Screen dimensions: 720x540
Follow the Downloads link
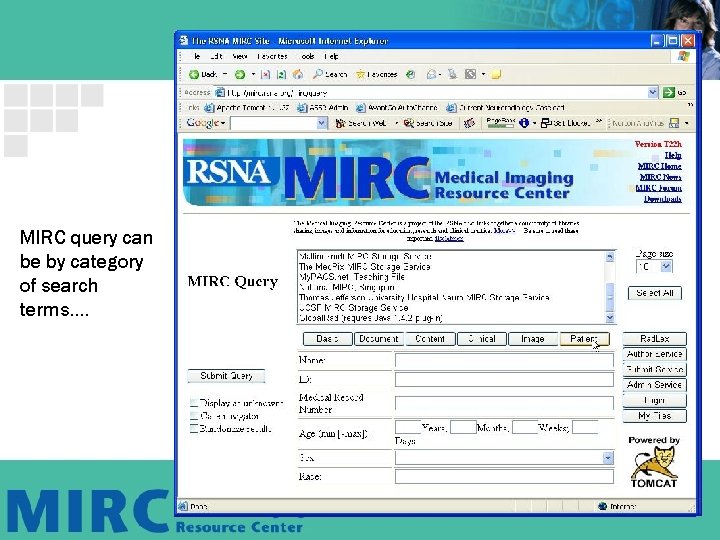click(662, 199)
